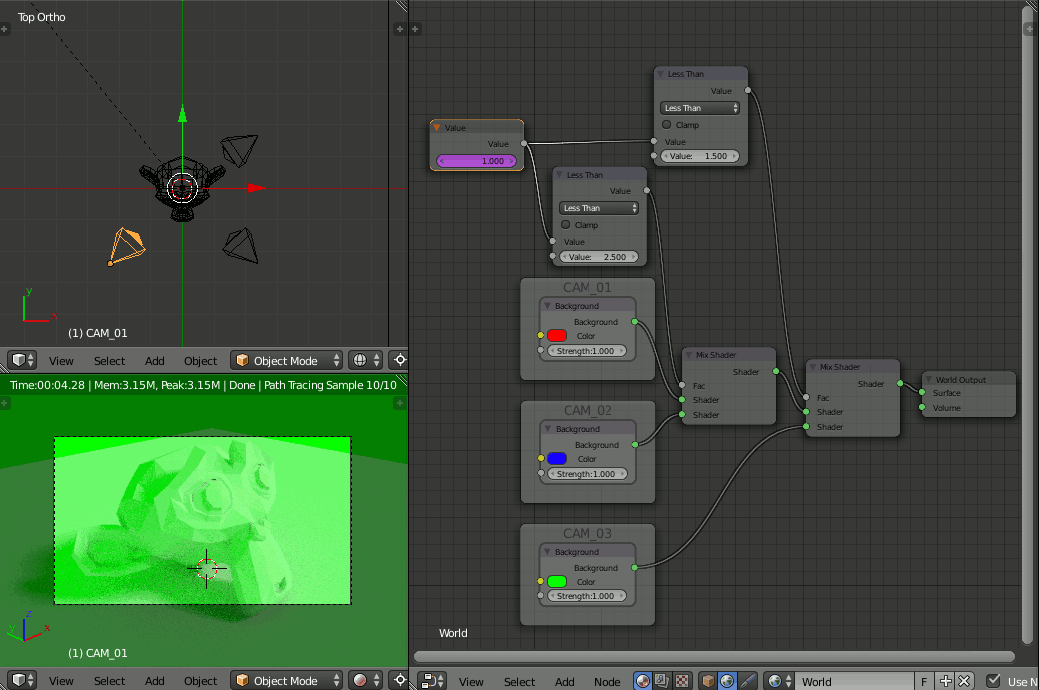Screen dimensions: 1039x690
Task: Click the plus button next to World datablock
Action: [x=947, y=681]
